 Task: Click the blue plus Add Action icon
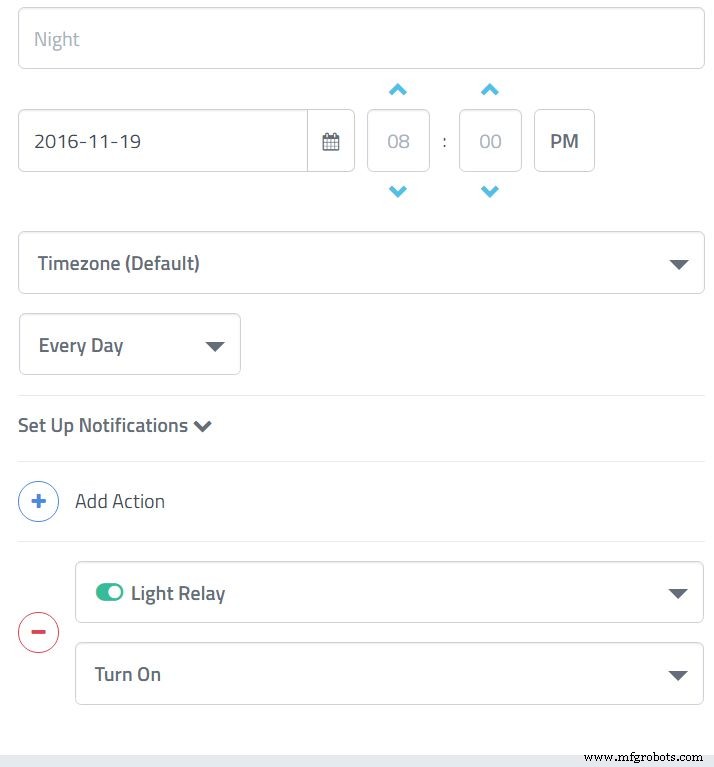39,501
